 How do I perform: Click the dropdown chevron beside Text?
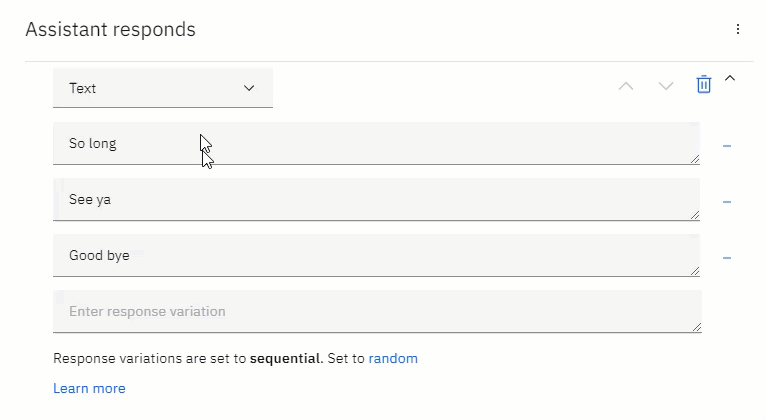pyautogui.click(x=249, y=88)
